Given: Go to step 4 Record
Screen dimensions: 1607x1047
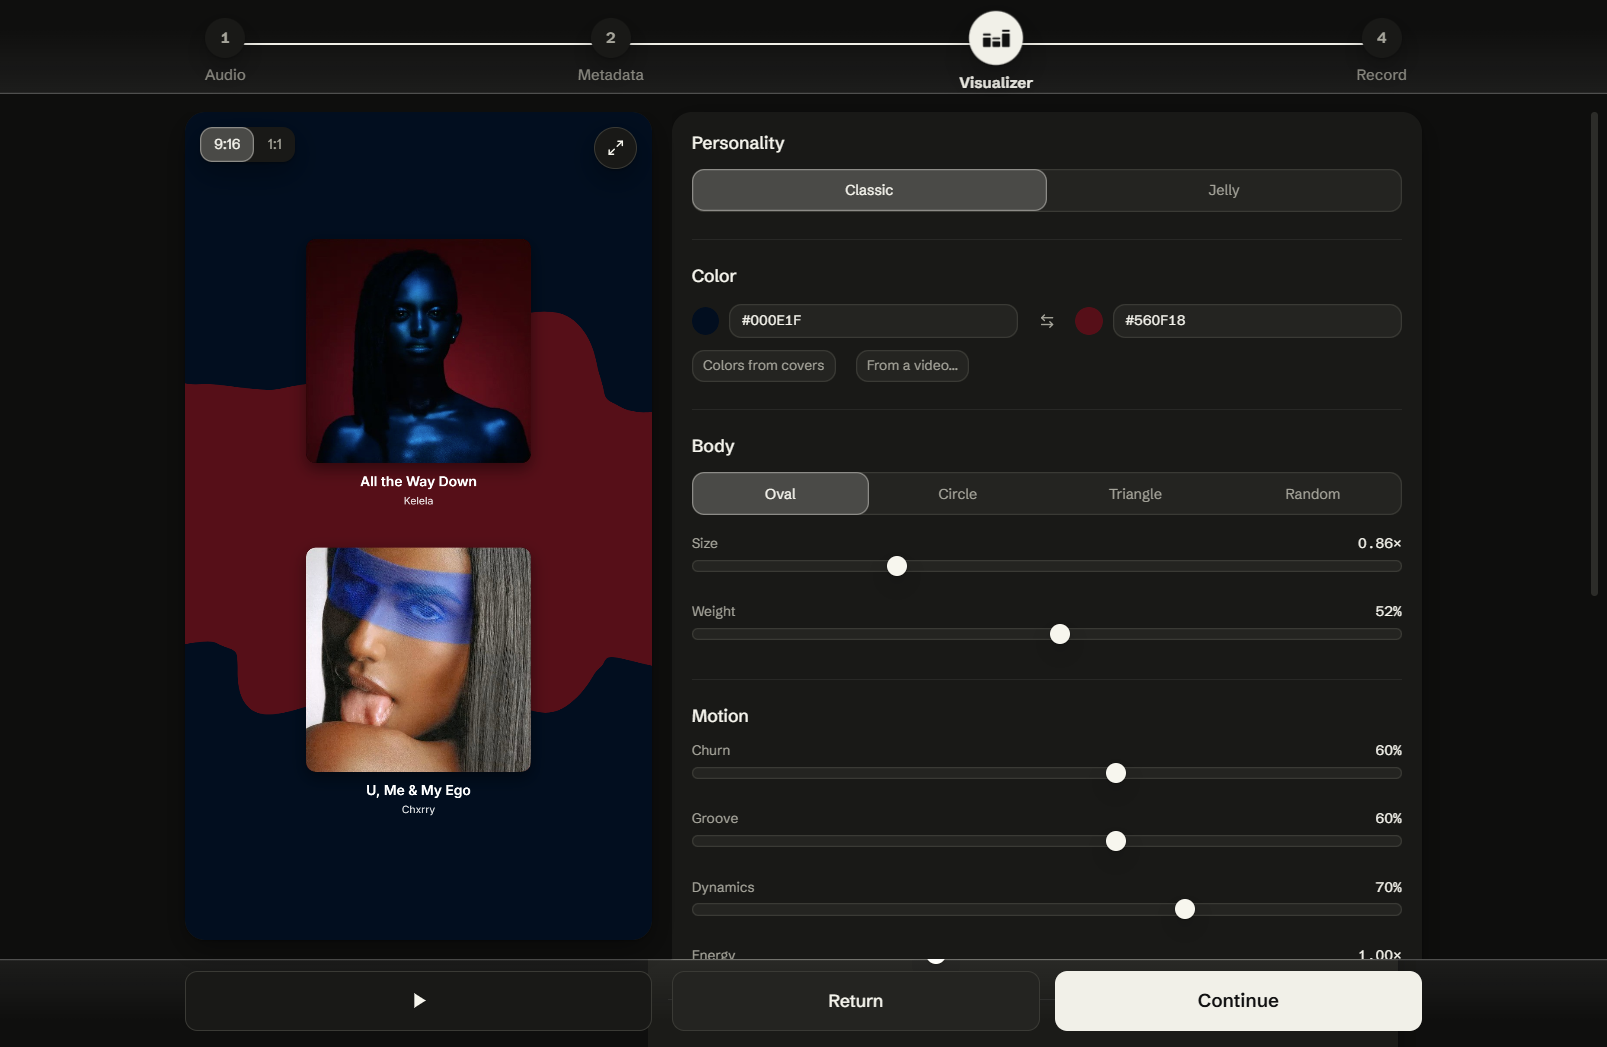Looking at the screenshot, I should click(1381, 38).
